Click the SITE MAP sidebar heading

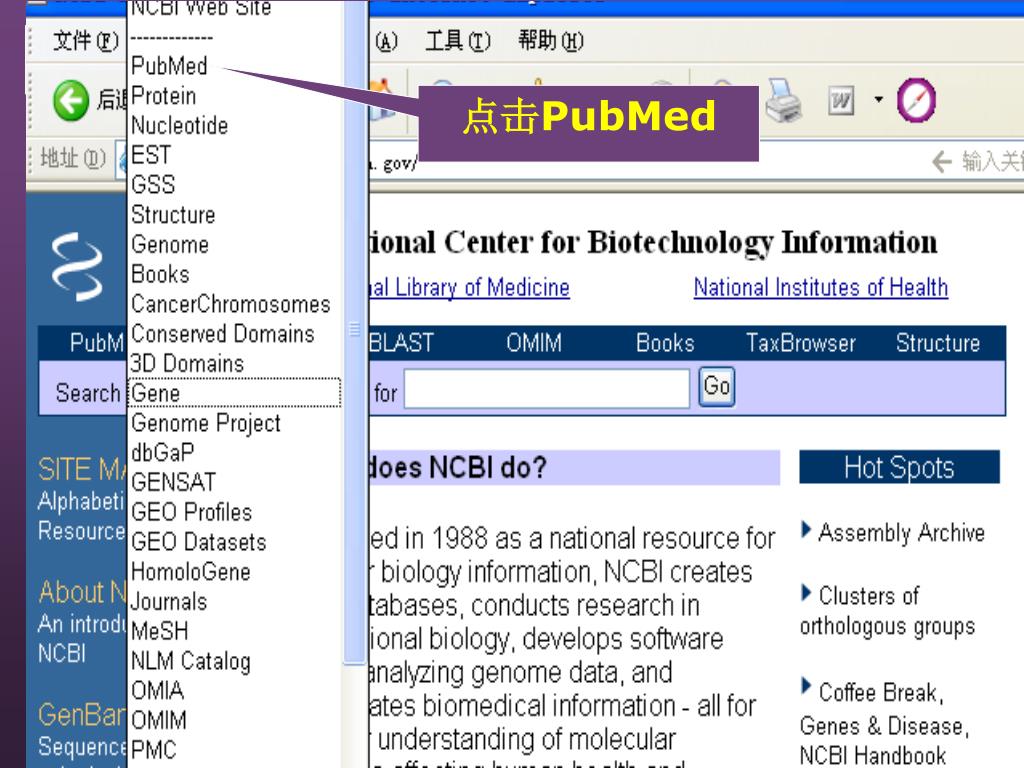click(82, 470)
